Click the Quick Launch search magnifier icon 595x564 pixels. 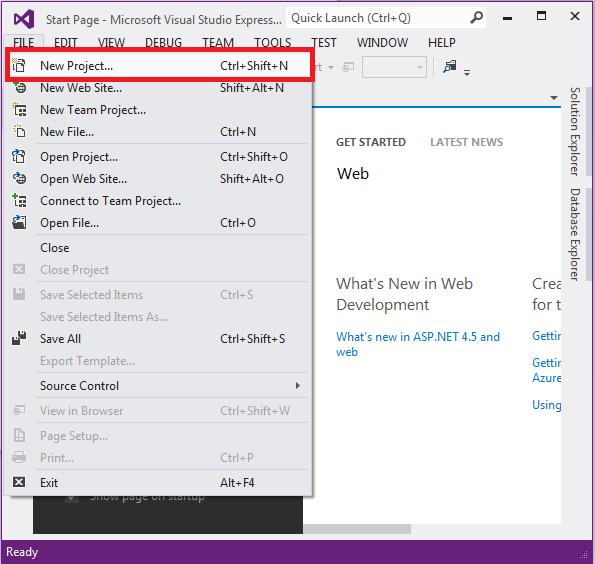pos(476,17)
